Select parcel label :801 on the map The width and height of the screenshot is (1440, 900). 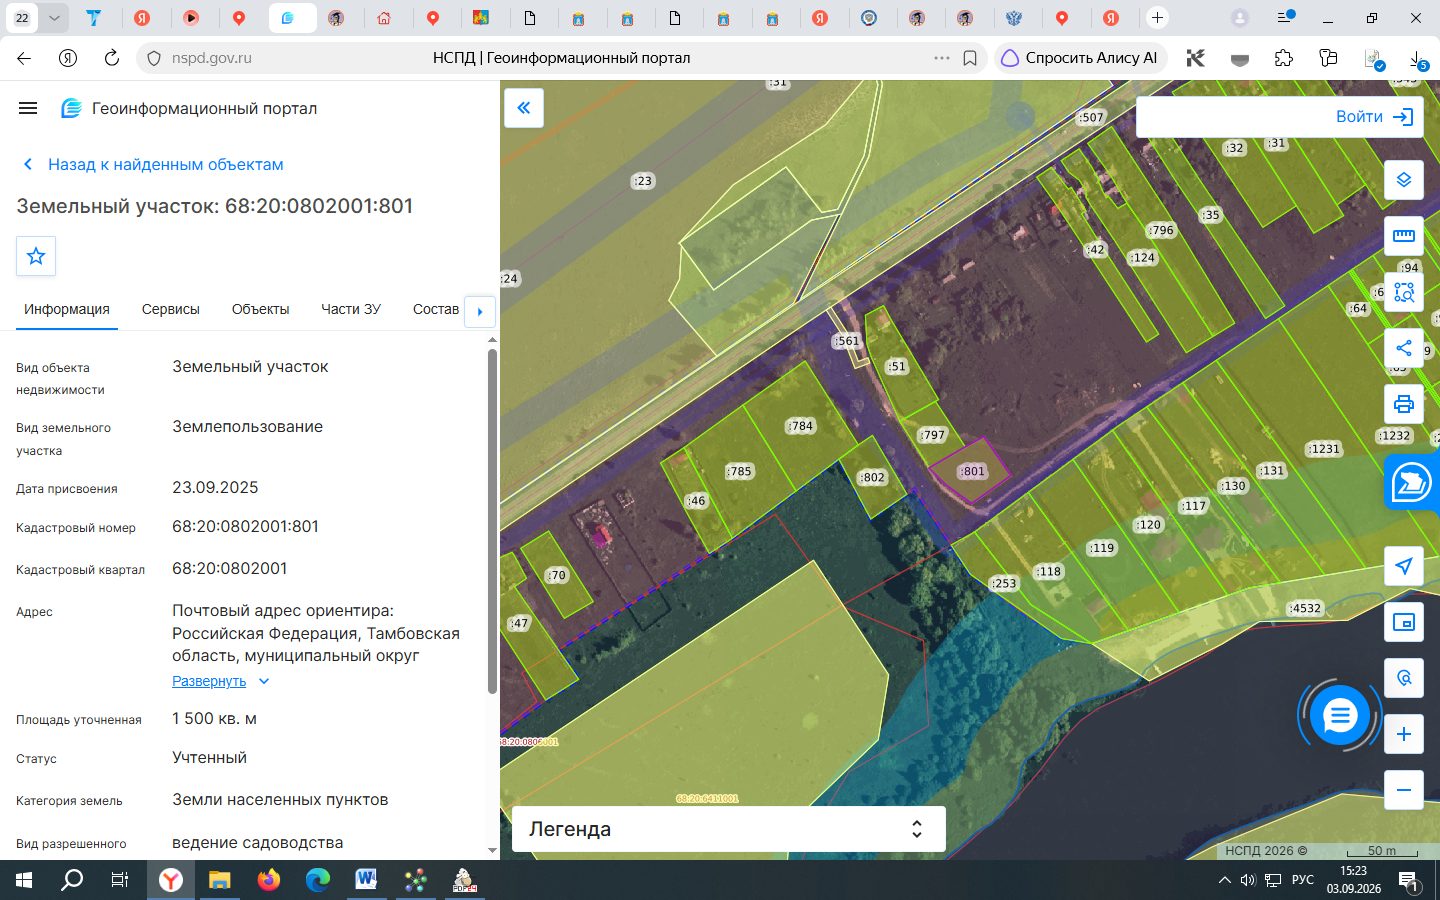[973, 471]
